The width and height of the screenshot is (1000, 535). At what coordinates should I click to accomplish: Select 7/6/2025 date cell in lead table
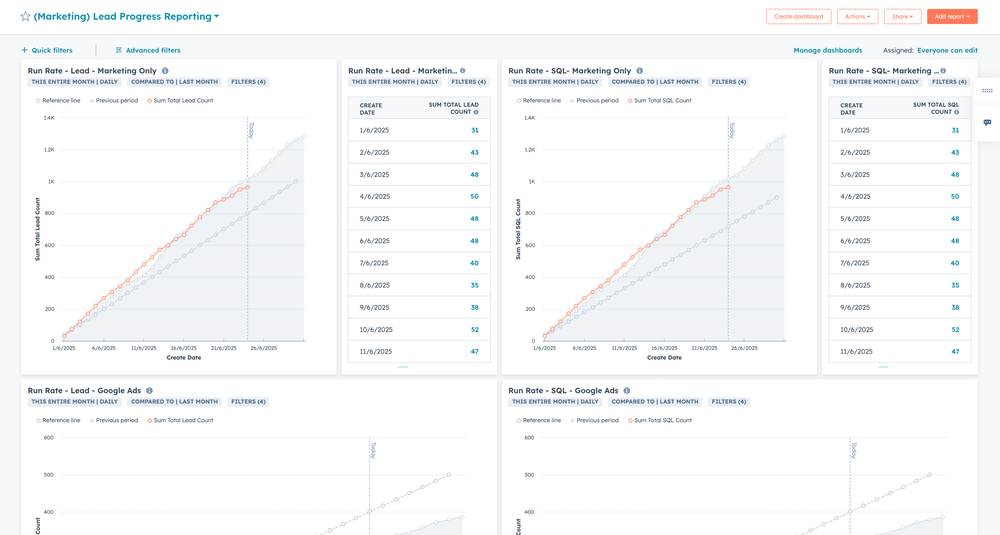pos(374,263)
